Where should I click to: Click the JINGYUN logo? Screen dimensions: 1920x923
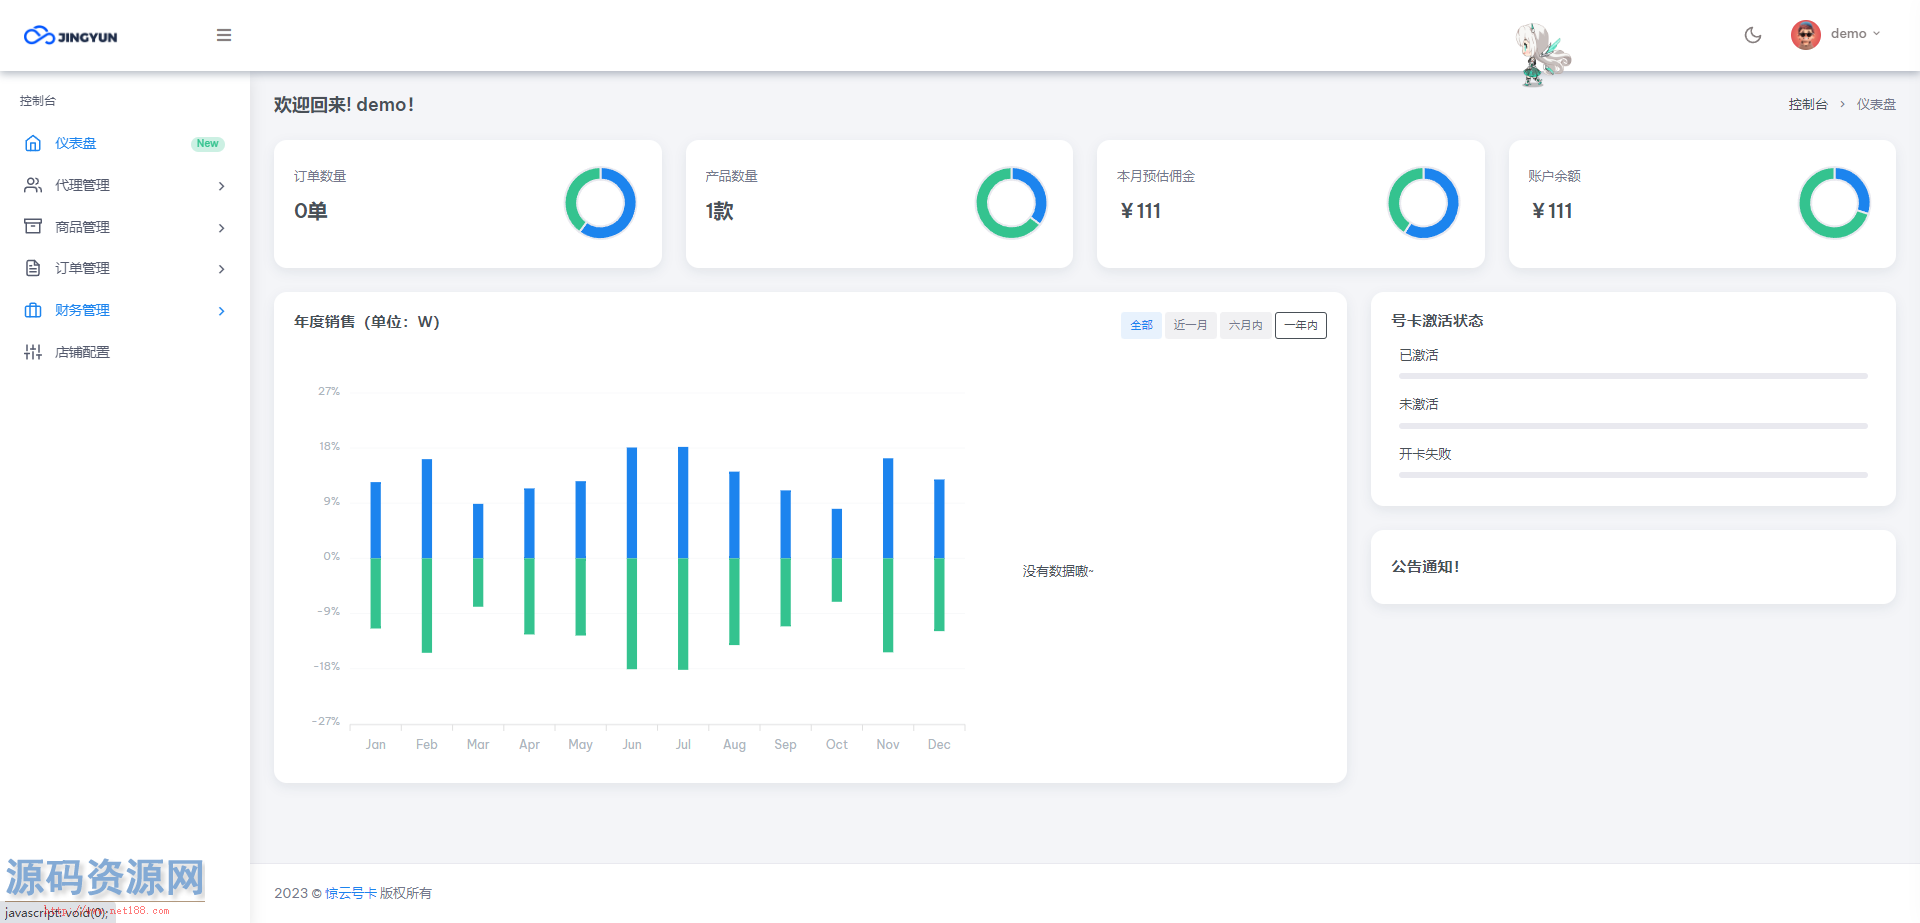point(71,36)
